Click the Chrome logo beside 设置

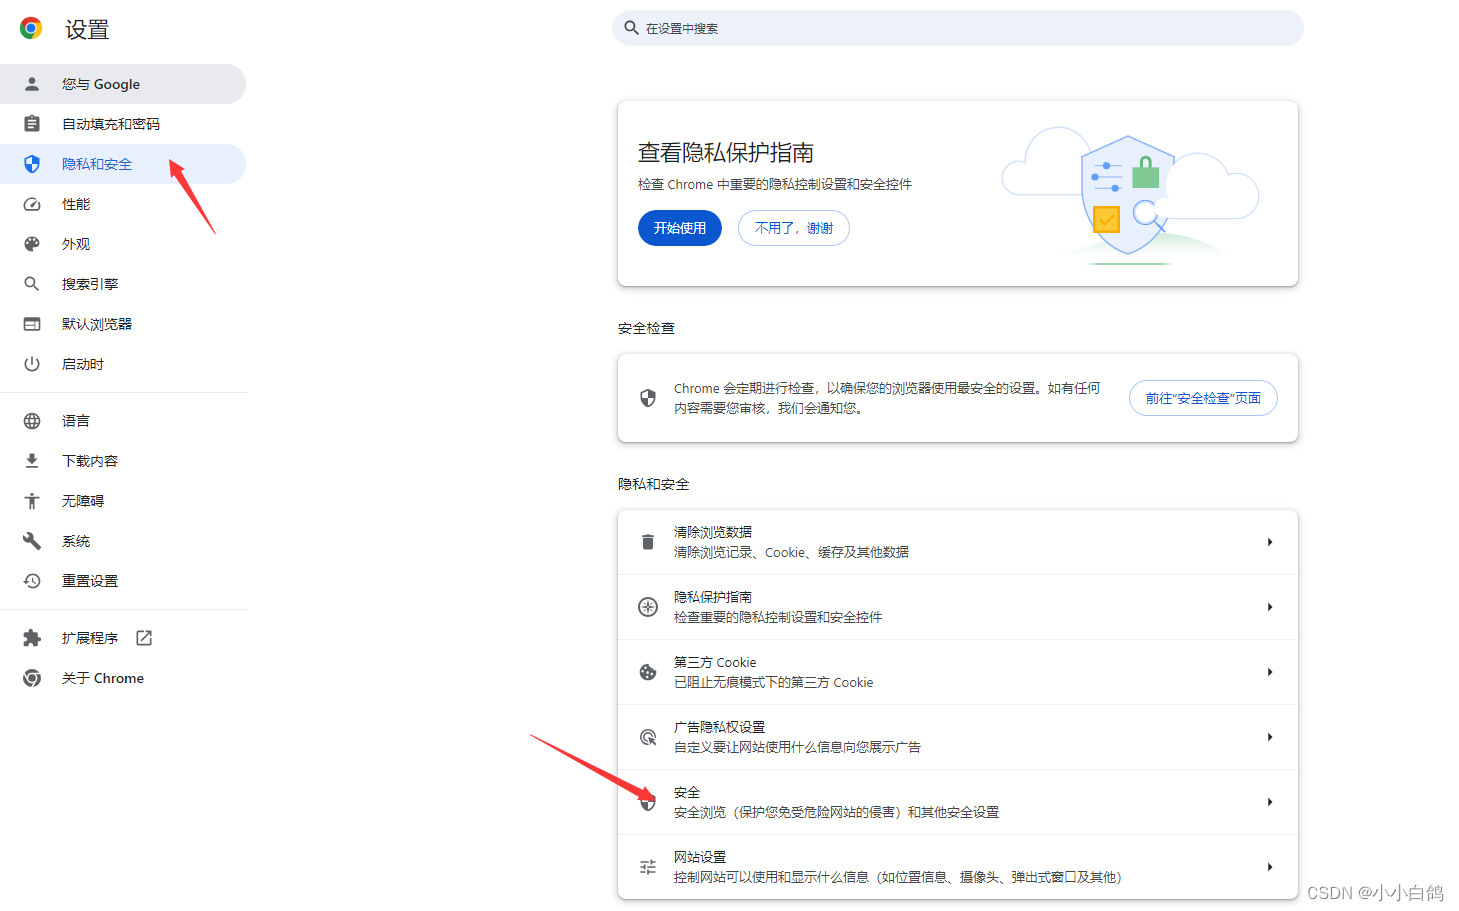coord(31,29)
